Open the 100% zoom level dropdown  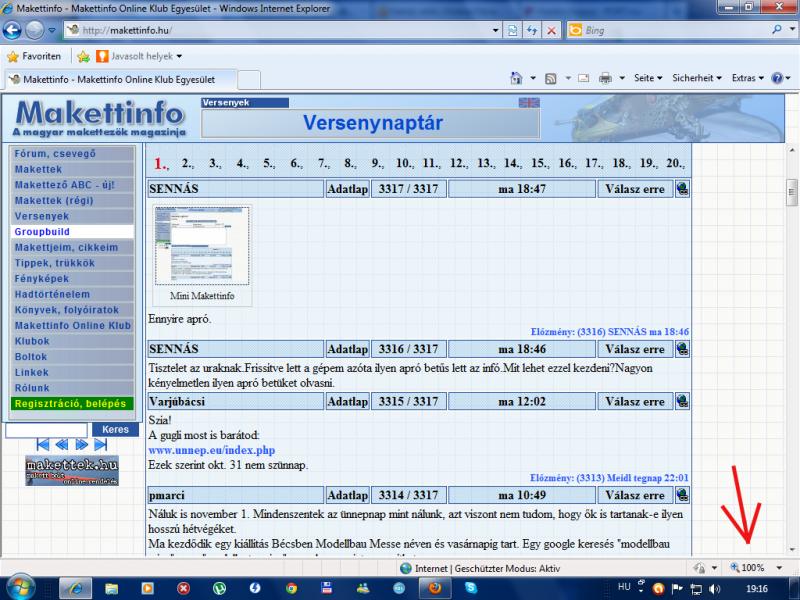point(756,568)
